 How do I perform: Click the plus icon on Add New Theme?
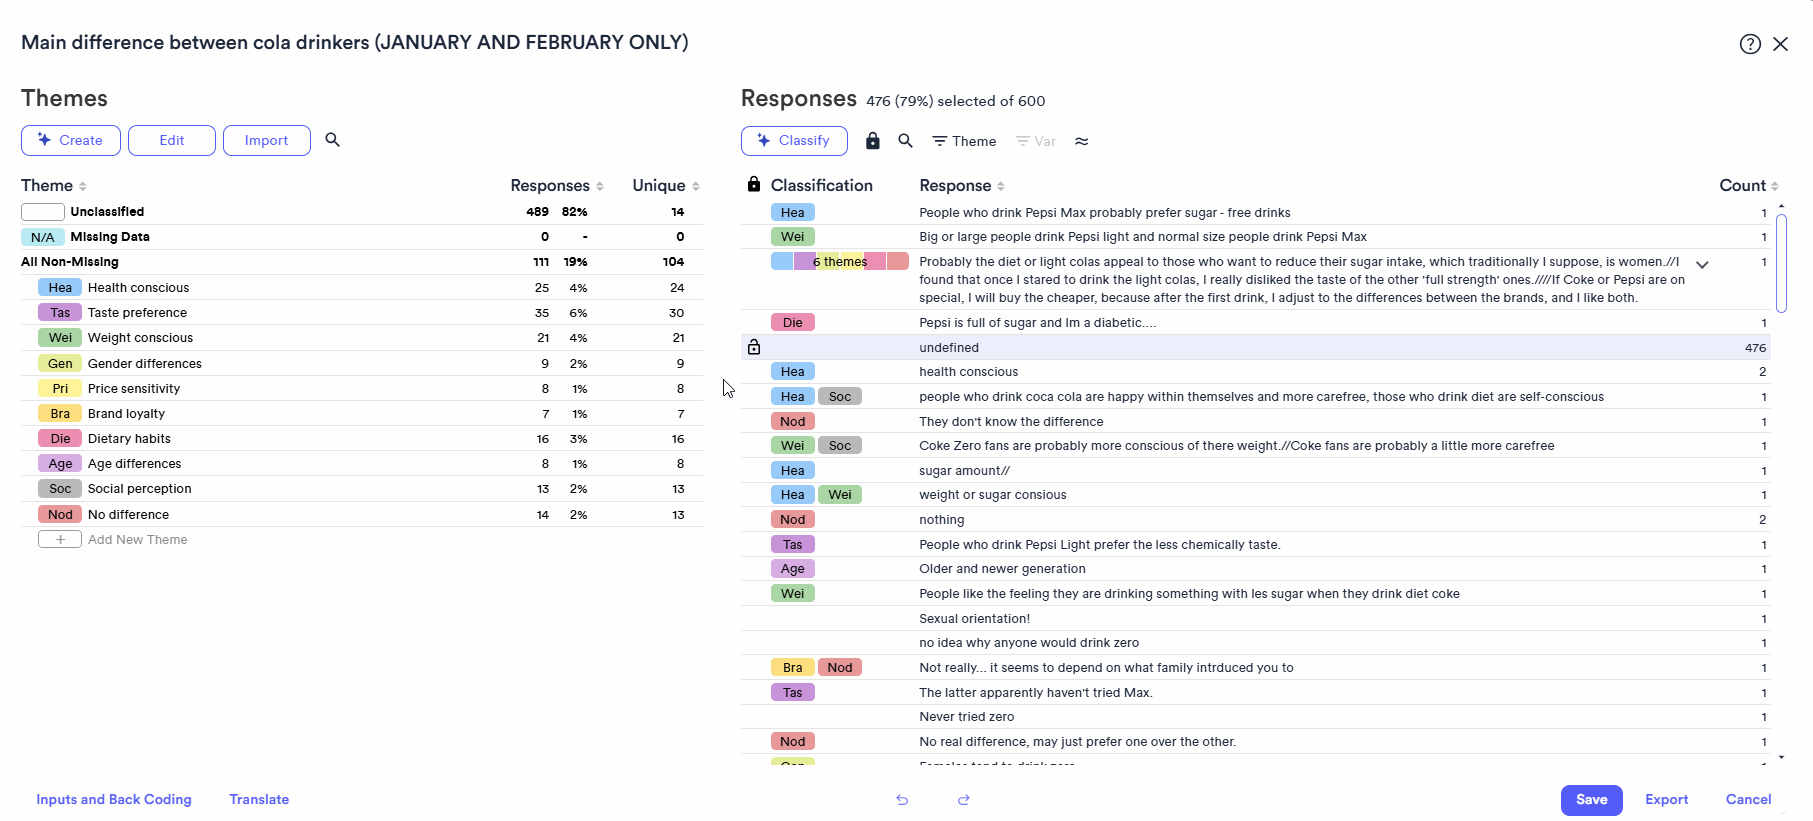coord(59,539)
